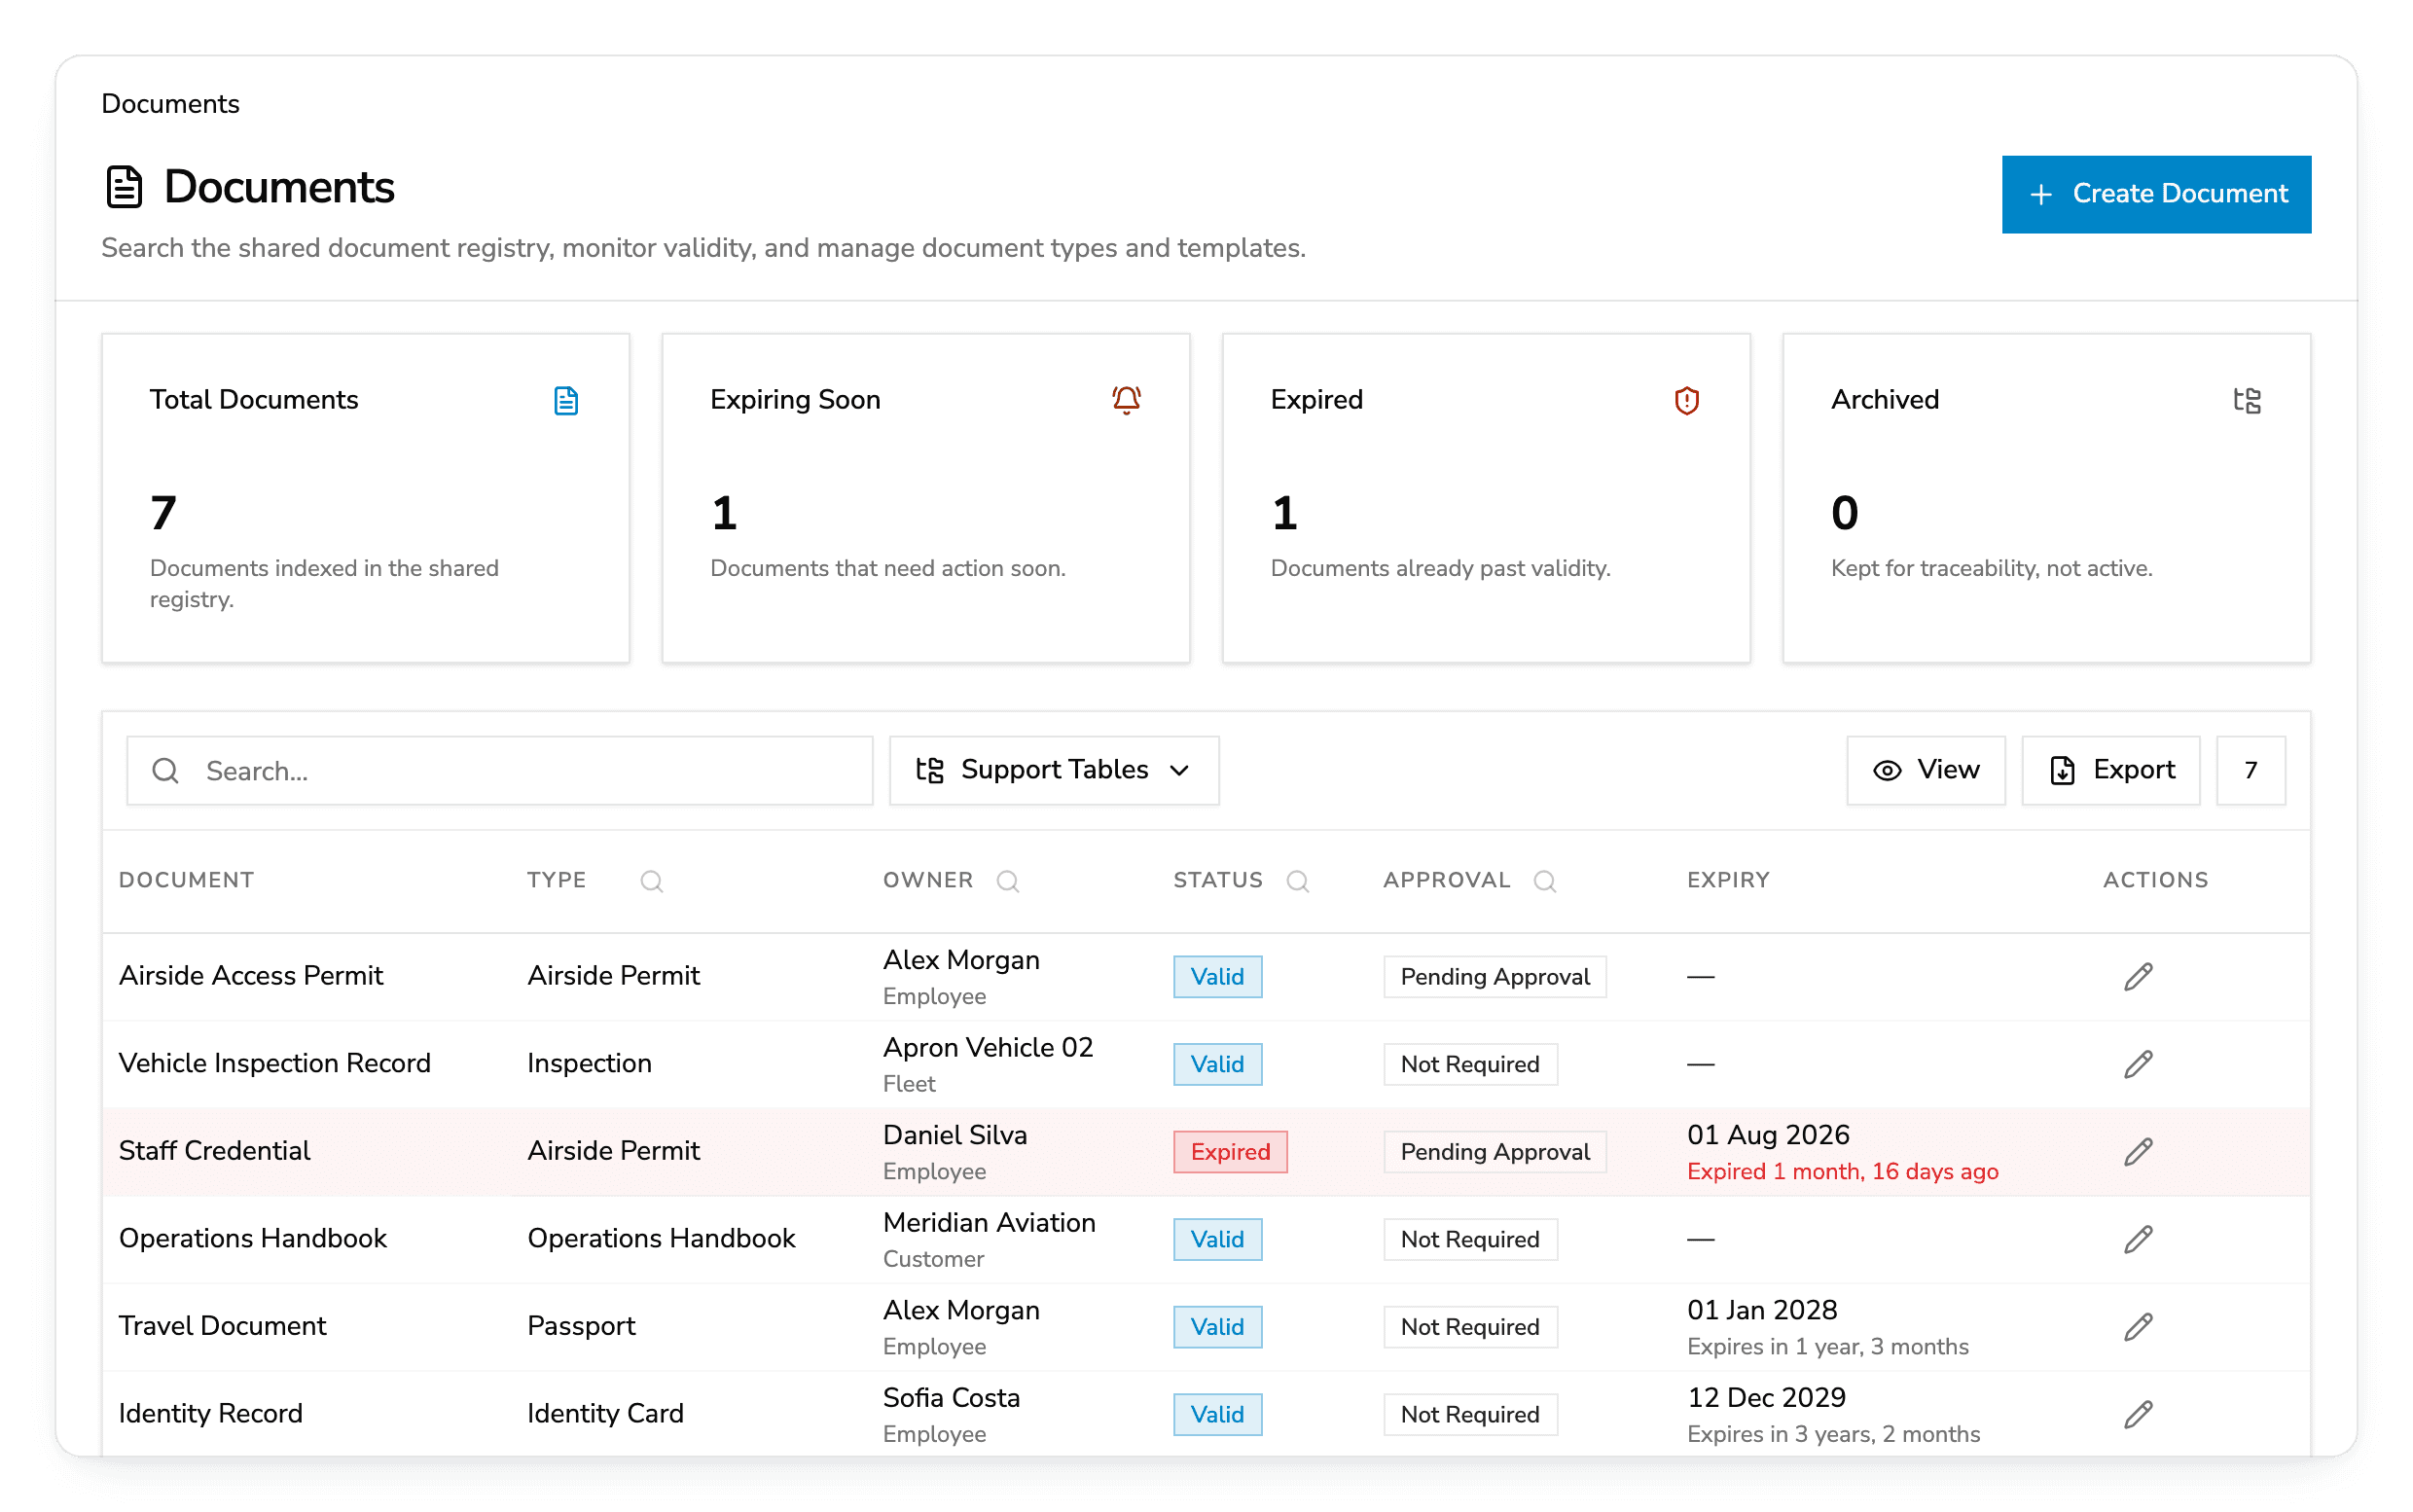Filter by the Status column search icon
The width and height of the screenshot is (2413, 1512).
(1297, 881)
